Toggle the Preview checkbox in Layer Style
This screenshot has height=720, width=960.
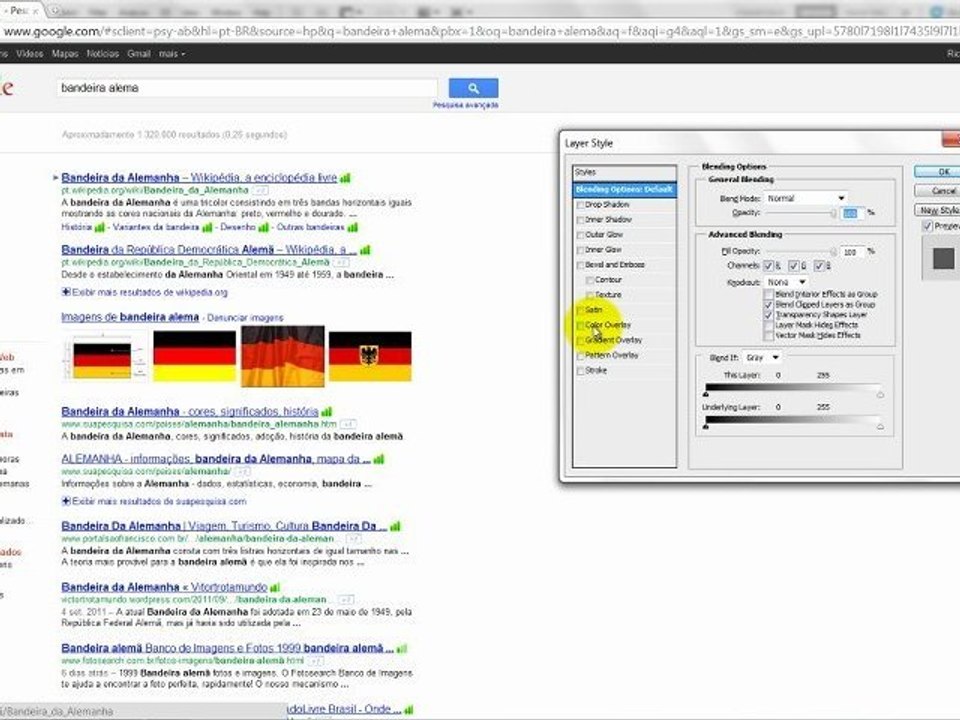pyautogui.click(x=928, y=227)
